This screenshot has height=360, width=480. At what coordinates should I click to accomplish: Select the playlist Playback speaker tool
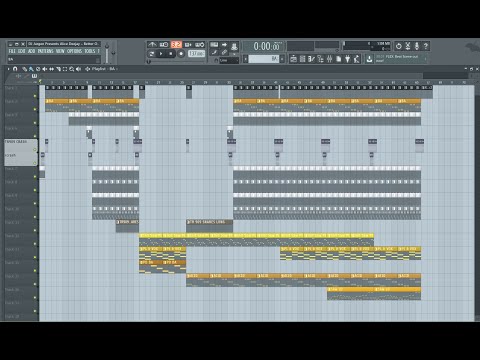click(78, 69)
